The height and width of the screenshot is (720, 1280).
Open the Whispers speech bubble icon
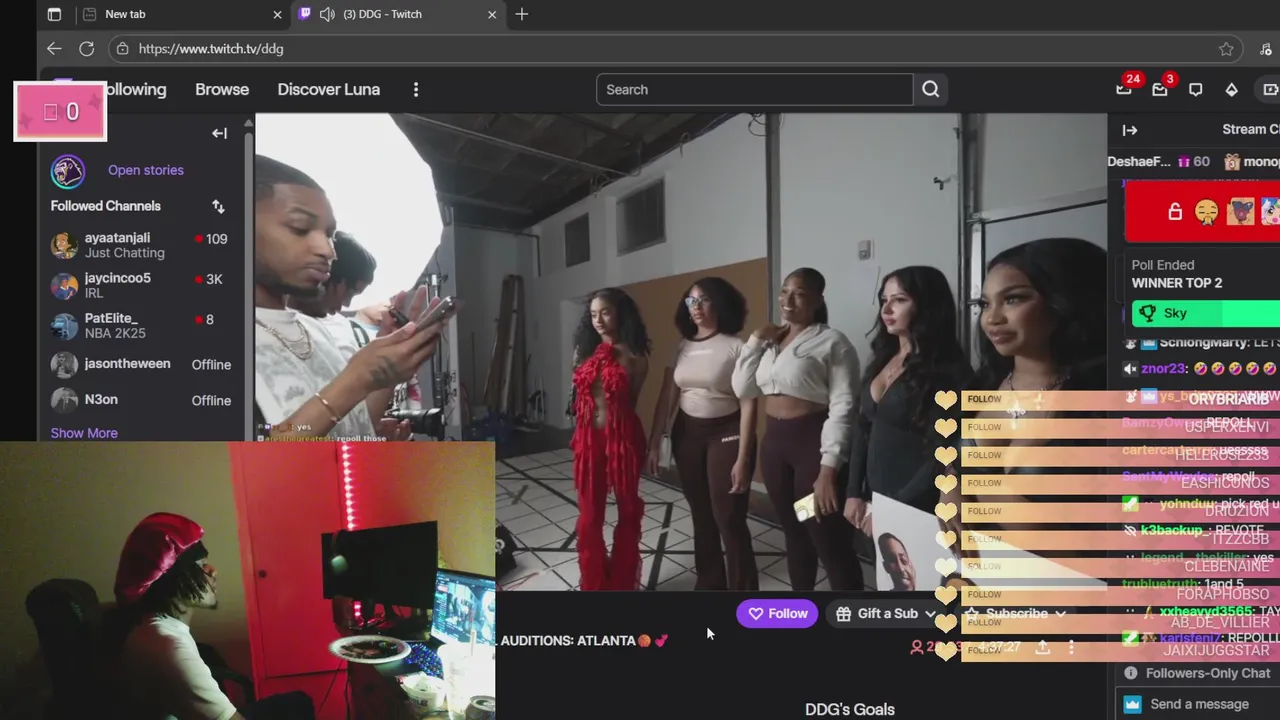tap(1195, 89)
